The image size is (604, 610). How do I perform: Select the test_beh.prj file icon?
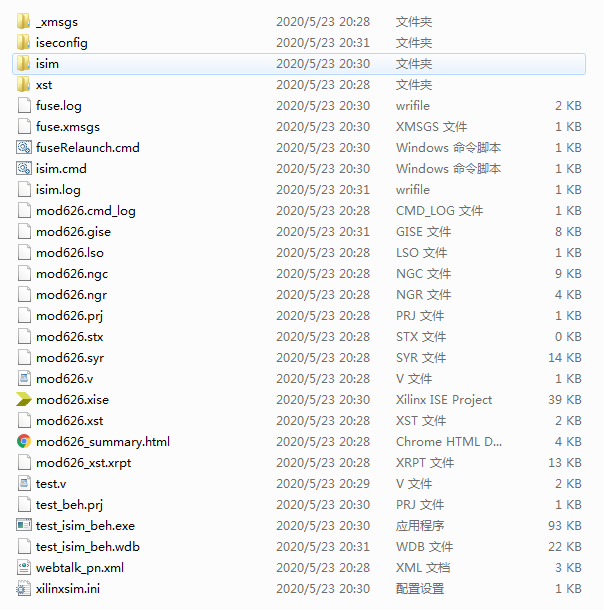click(x=24, y=505)
